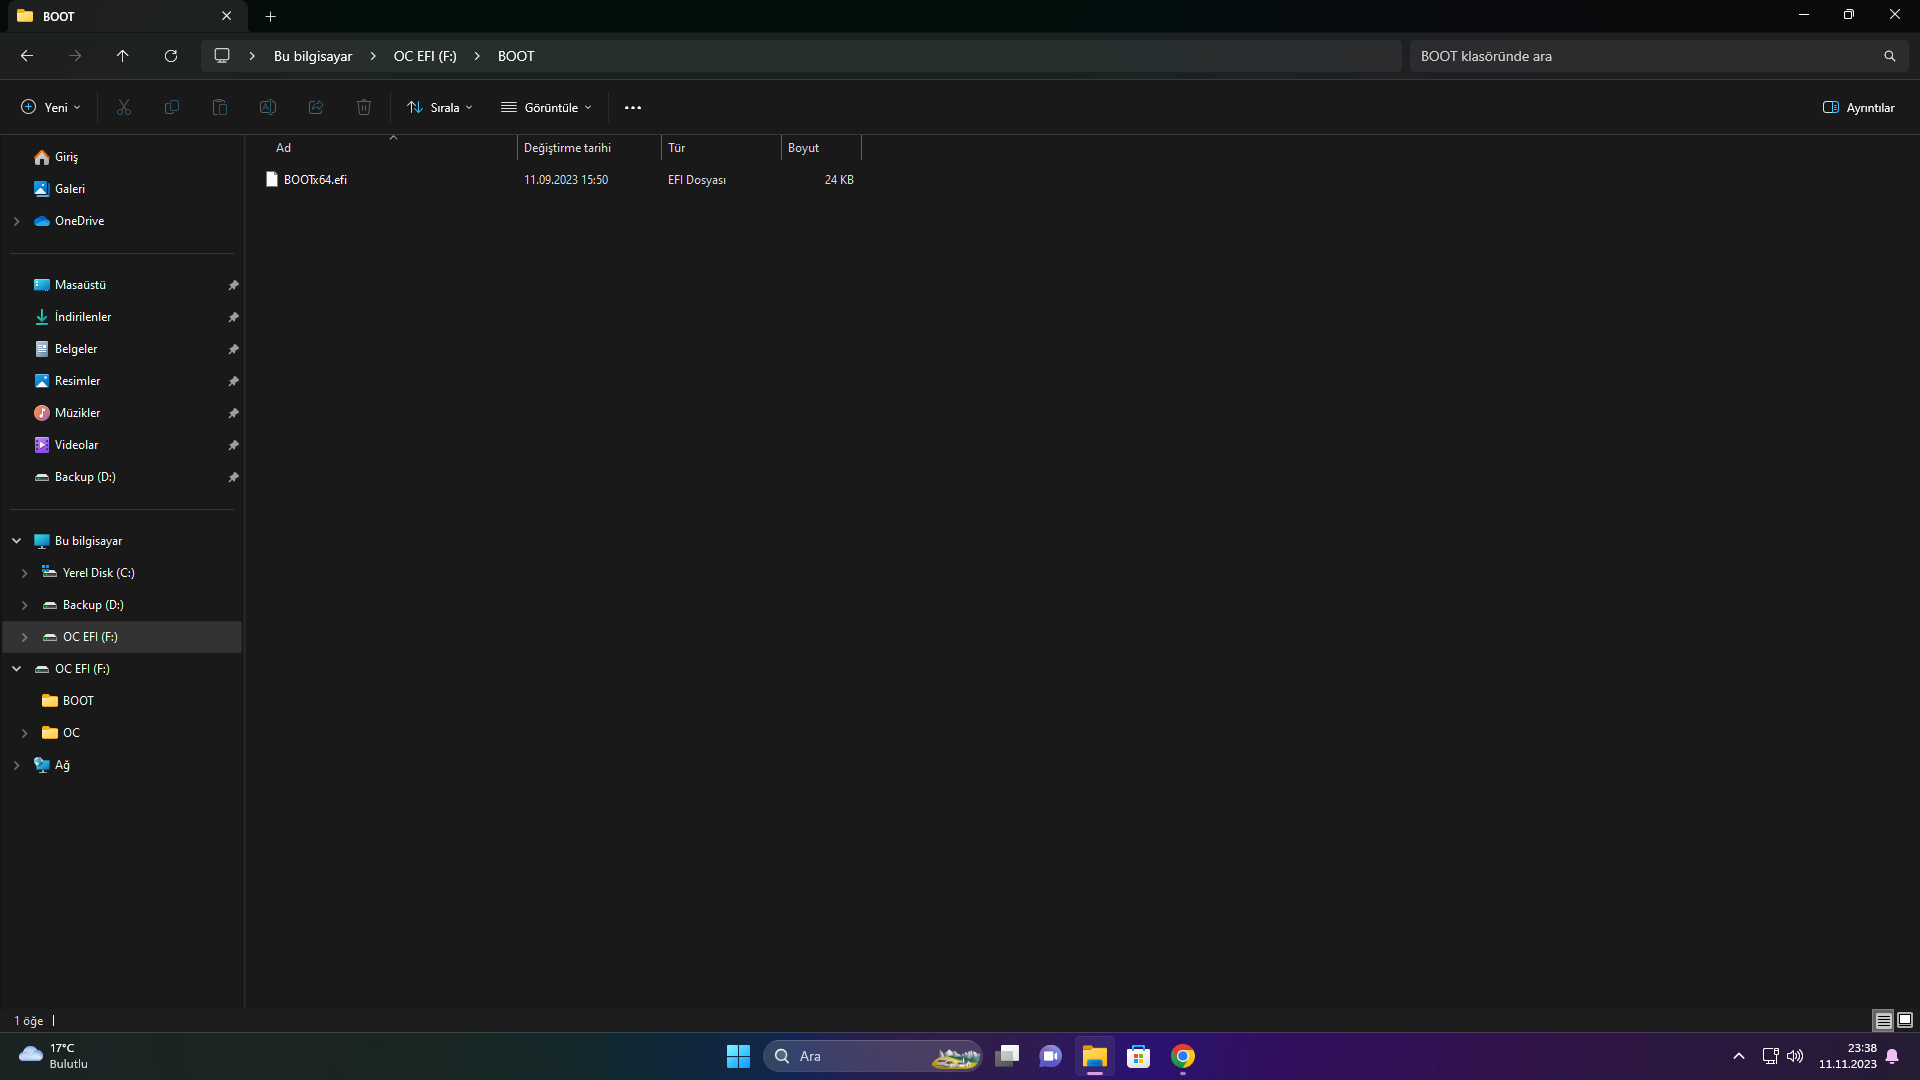Open the Görüntüle view menu
The height and width of the screenshot is (1080, 1920).
pyautogui.click(x=546, y=107)
